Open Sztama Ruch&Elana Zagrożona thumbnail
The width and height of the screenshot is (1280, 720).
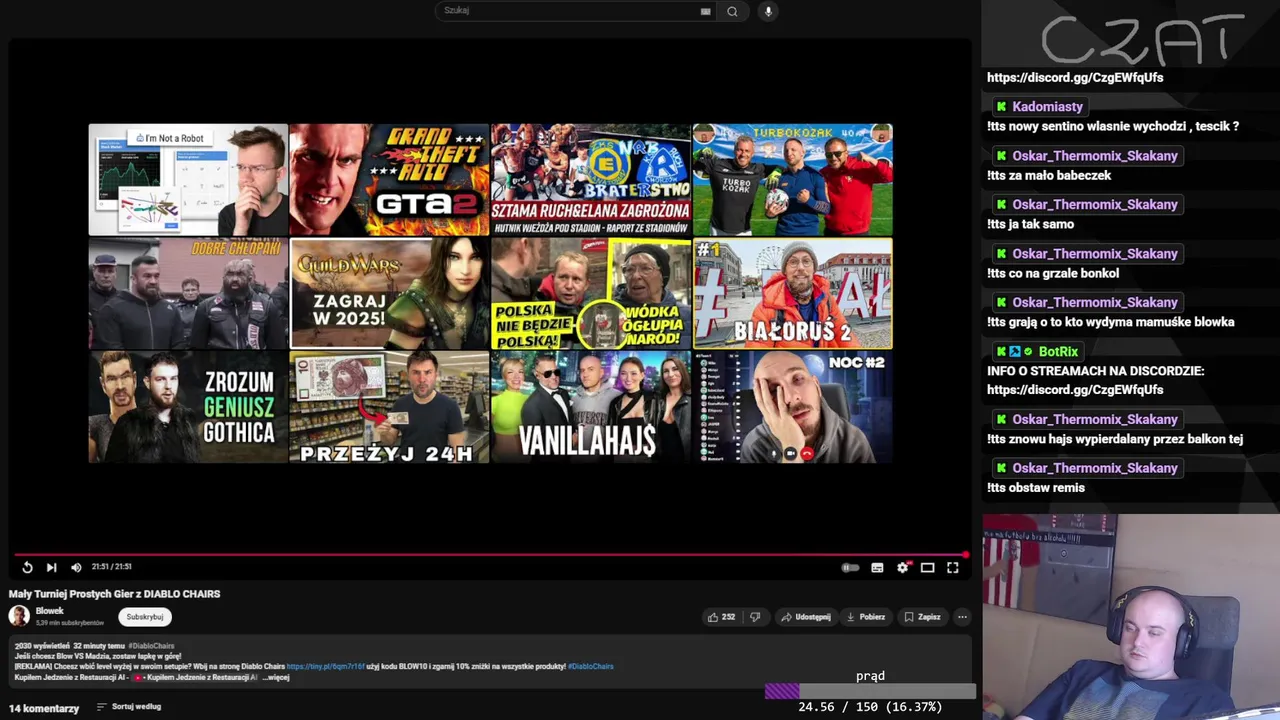[590, 180]
